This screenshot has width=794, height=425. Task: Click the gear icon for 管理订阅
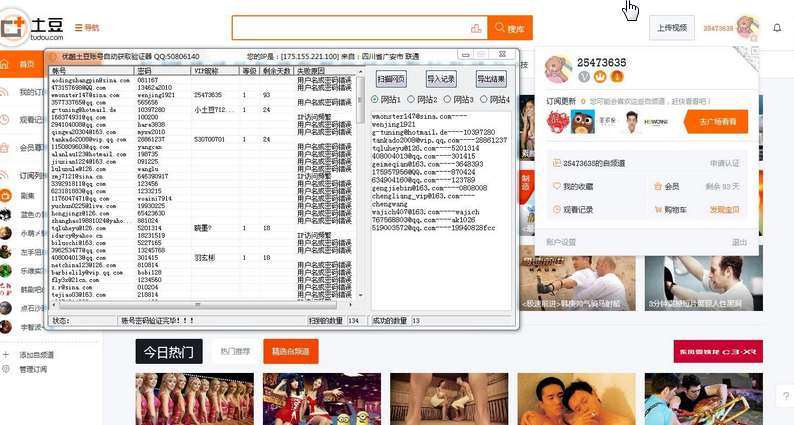[x=6, y=369]
